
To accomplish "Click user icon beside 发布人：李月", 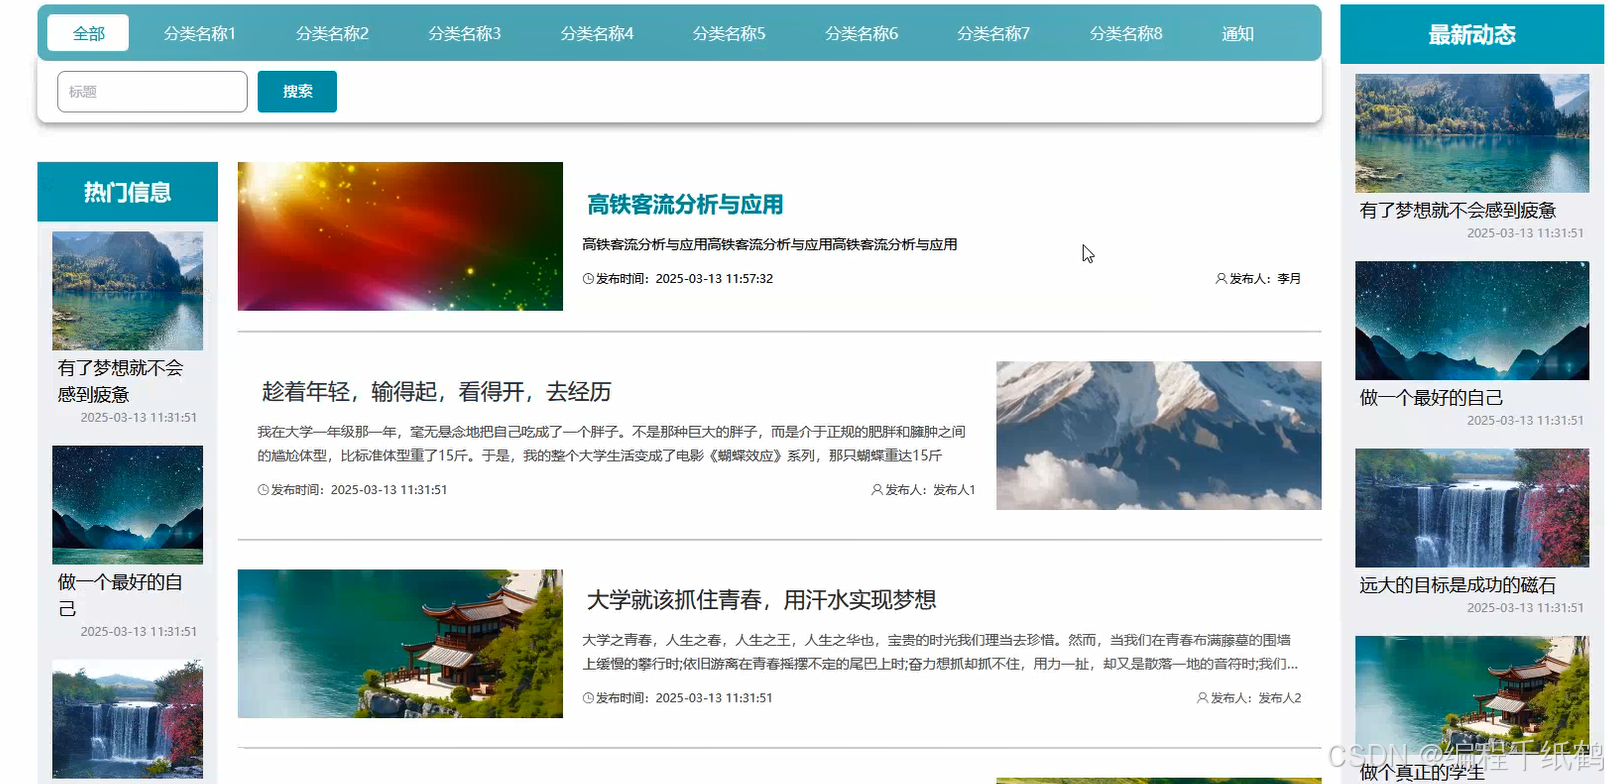I will tap(1221, 279).
